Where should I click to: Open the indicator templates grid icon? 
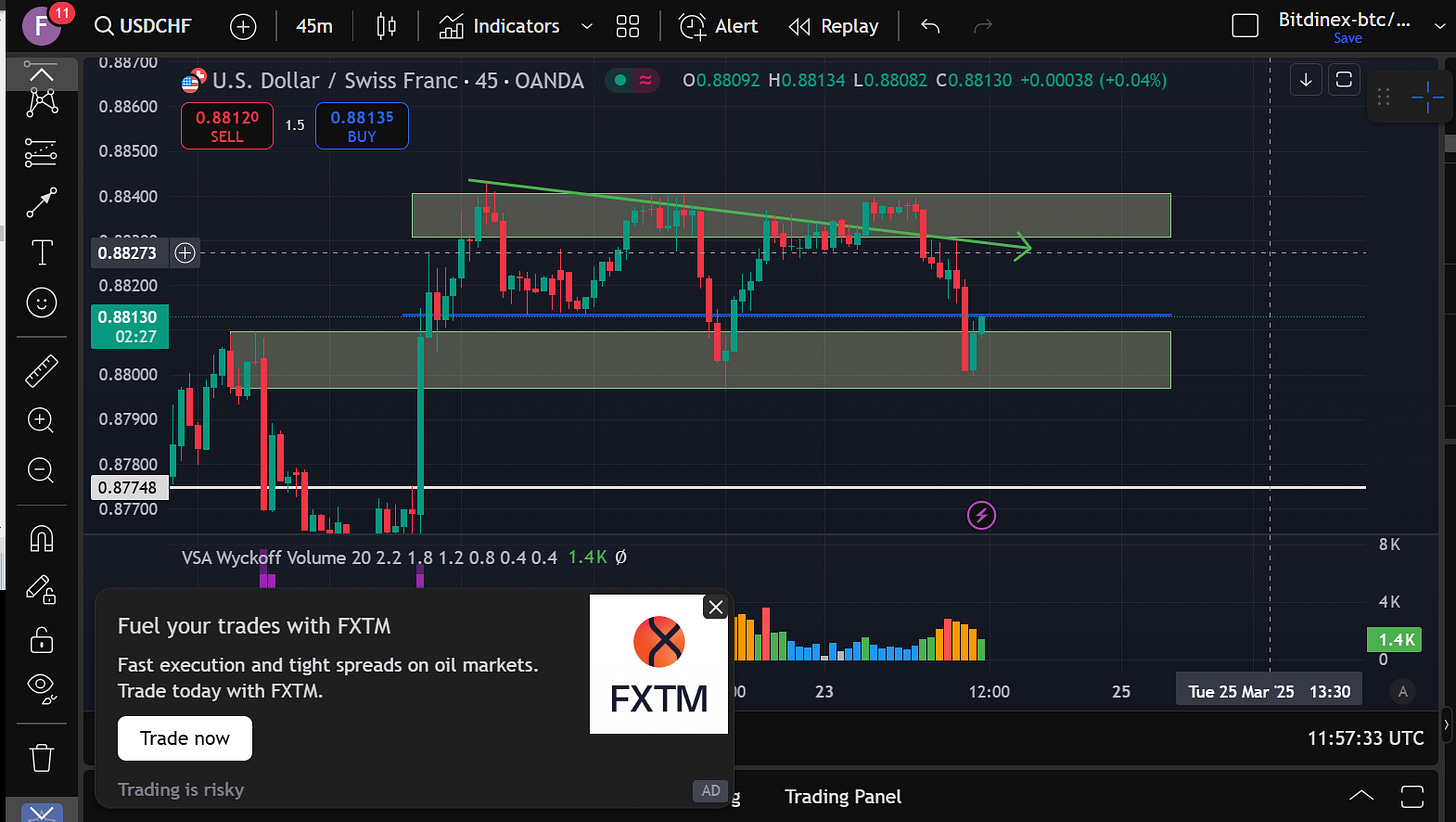coord(628,26)
